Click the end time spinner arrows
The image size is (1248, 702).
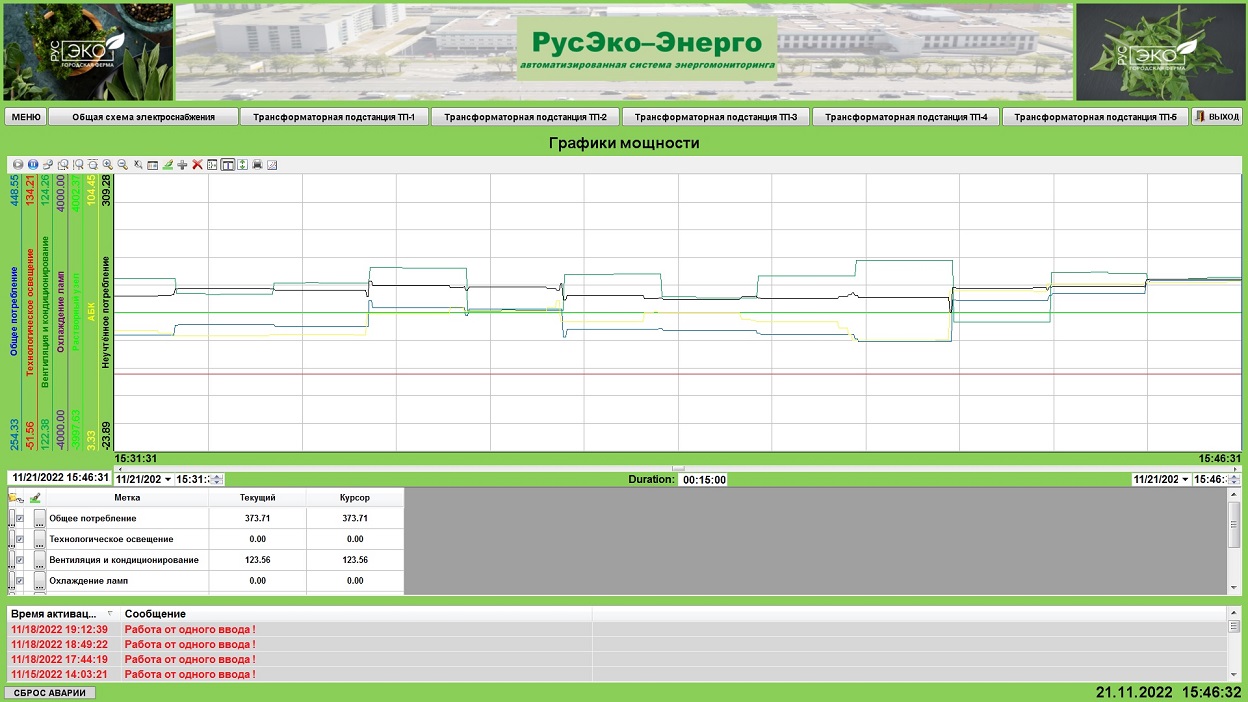(x=1236, y=479)
